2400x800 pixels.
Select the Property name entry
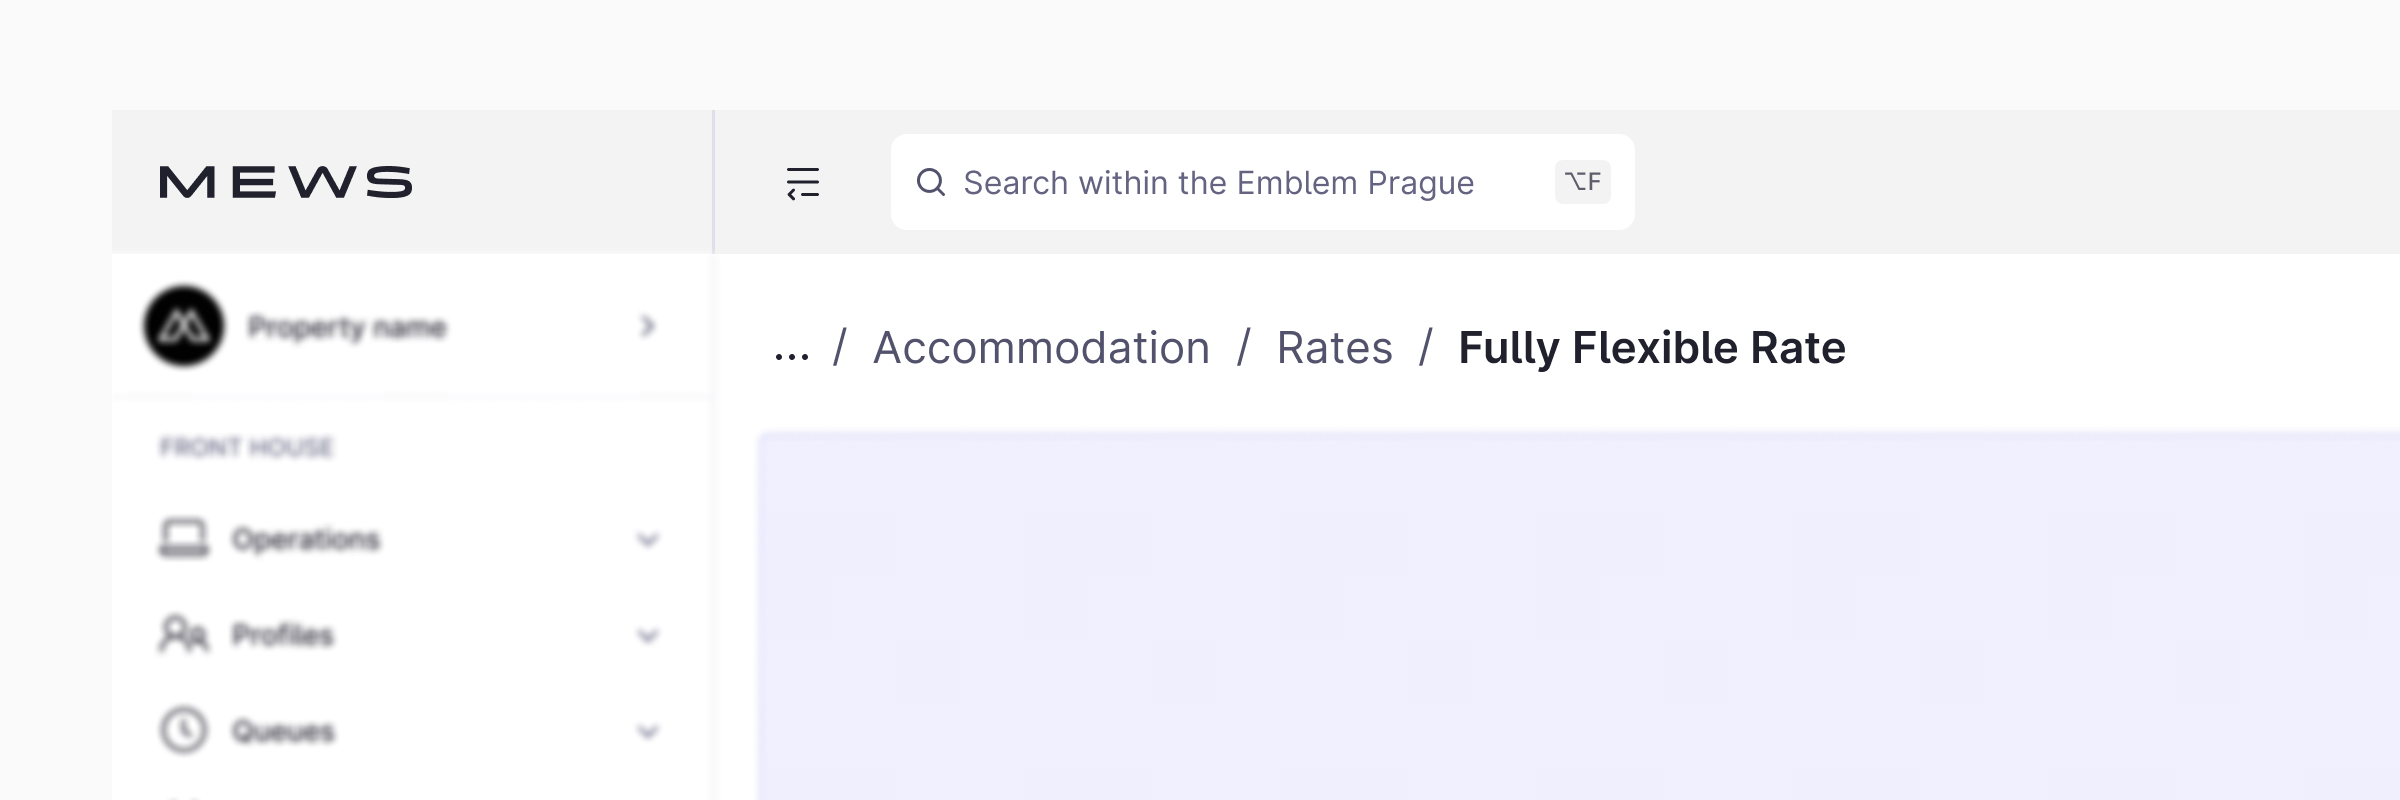click(347, 327)
